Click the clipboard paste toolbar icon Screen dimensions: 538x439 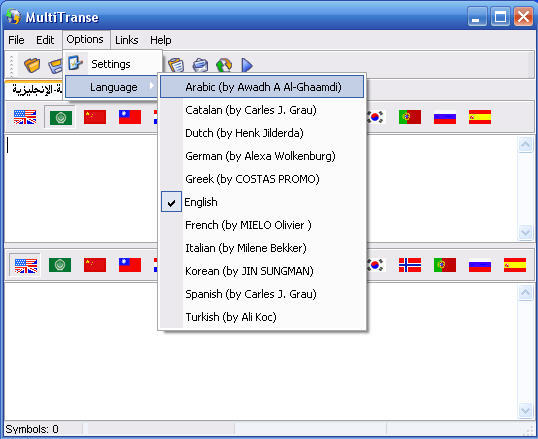pyautogui.click(x=176, y=65)
